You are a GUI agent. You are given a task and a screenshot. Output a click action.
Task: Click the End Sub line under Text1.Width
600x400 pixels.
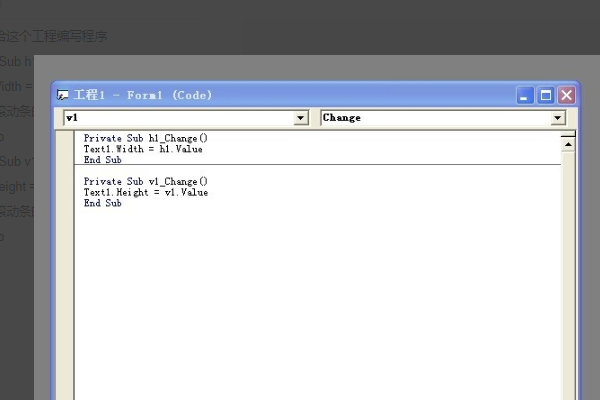pyautogui.click(x=103, y=160)
